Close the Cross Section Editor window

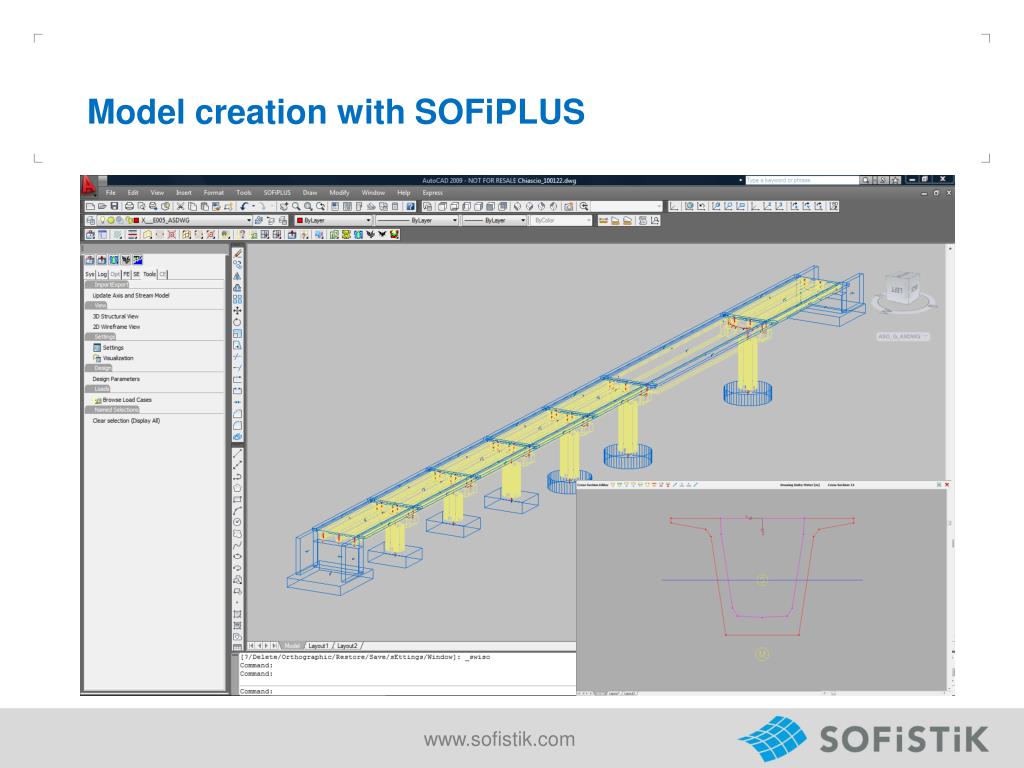coord(947,485)
